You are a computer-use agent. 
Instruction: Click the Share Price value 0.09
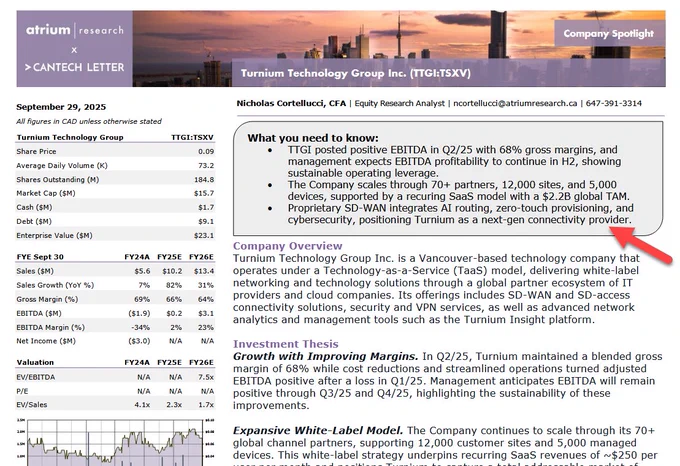206,151
